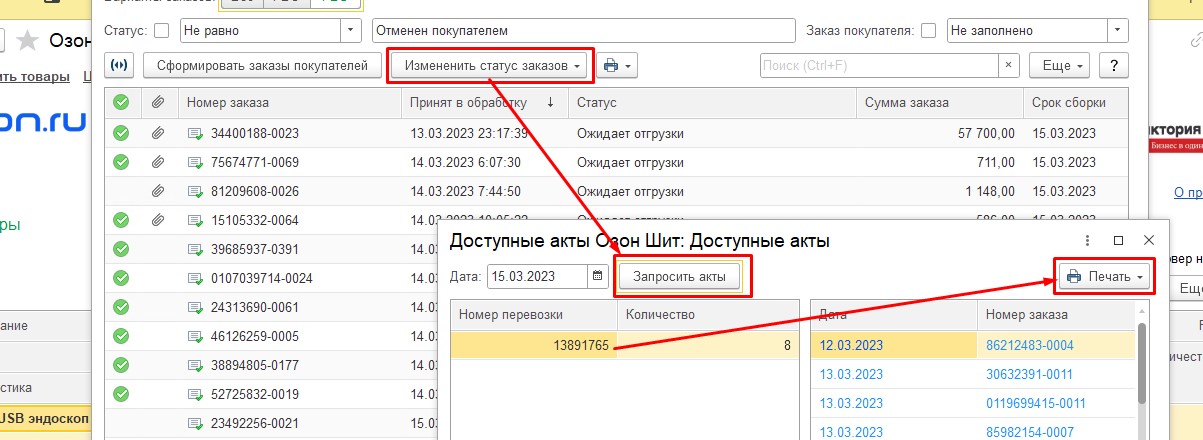
Task: Click document icon of order 39685937-0391
Action: click(x=195, y=249)
